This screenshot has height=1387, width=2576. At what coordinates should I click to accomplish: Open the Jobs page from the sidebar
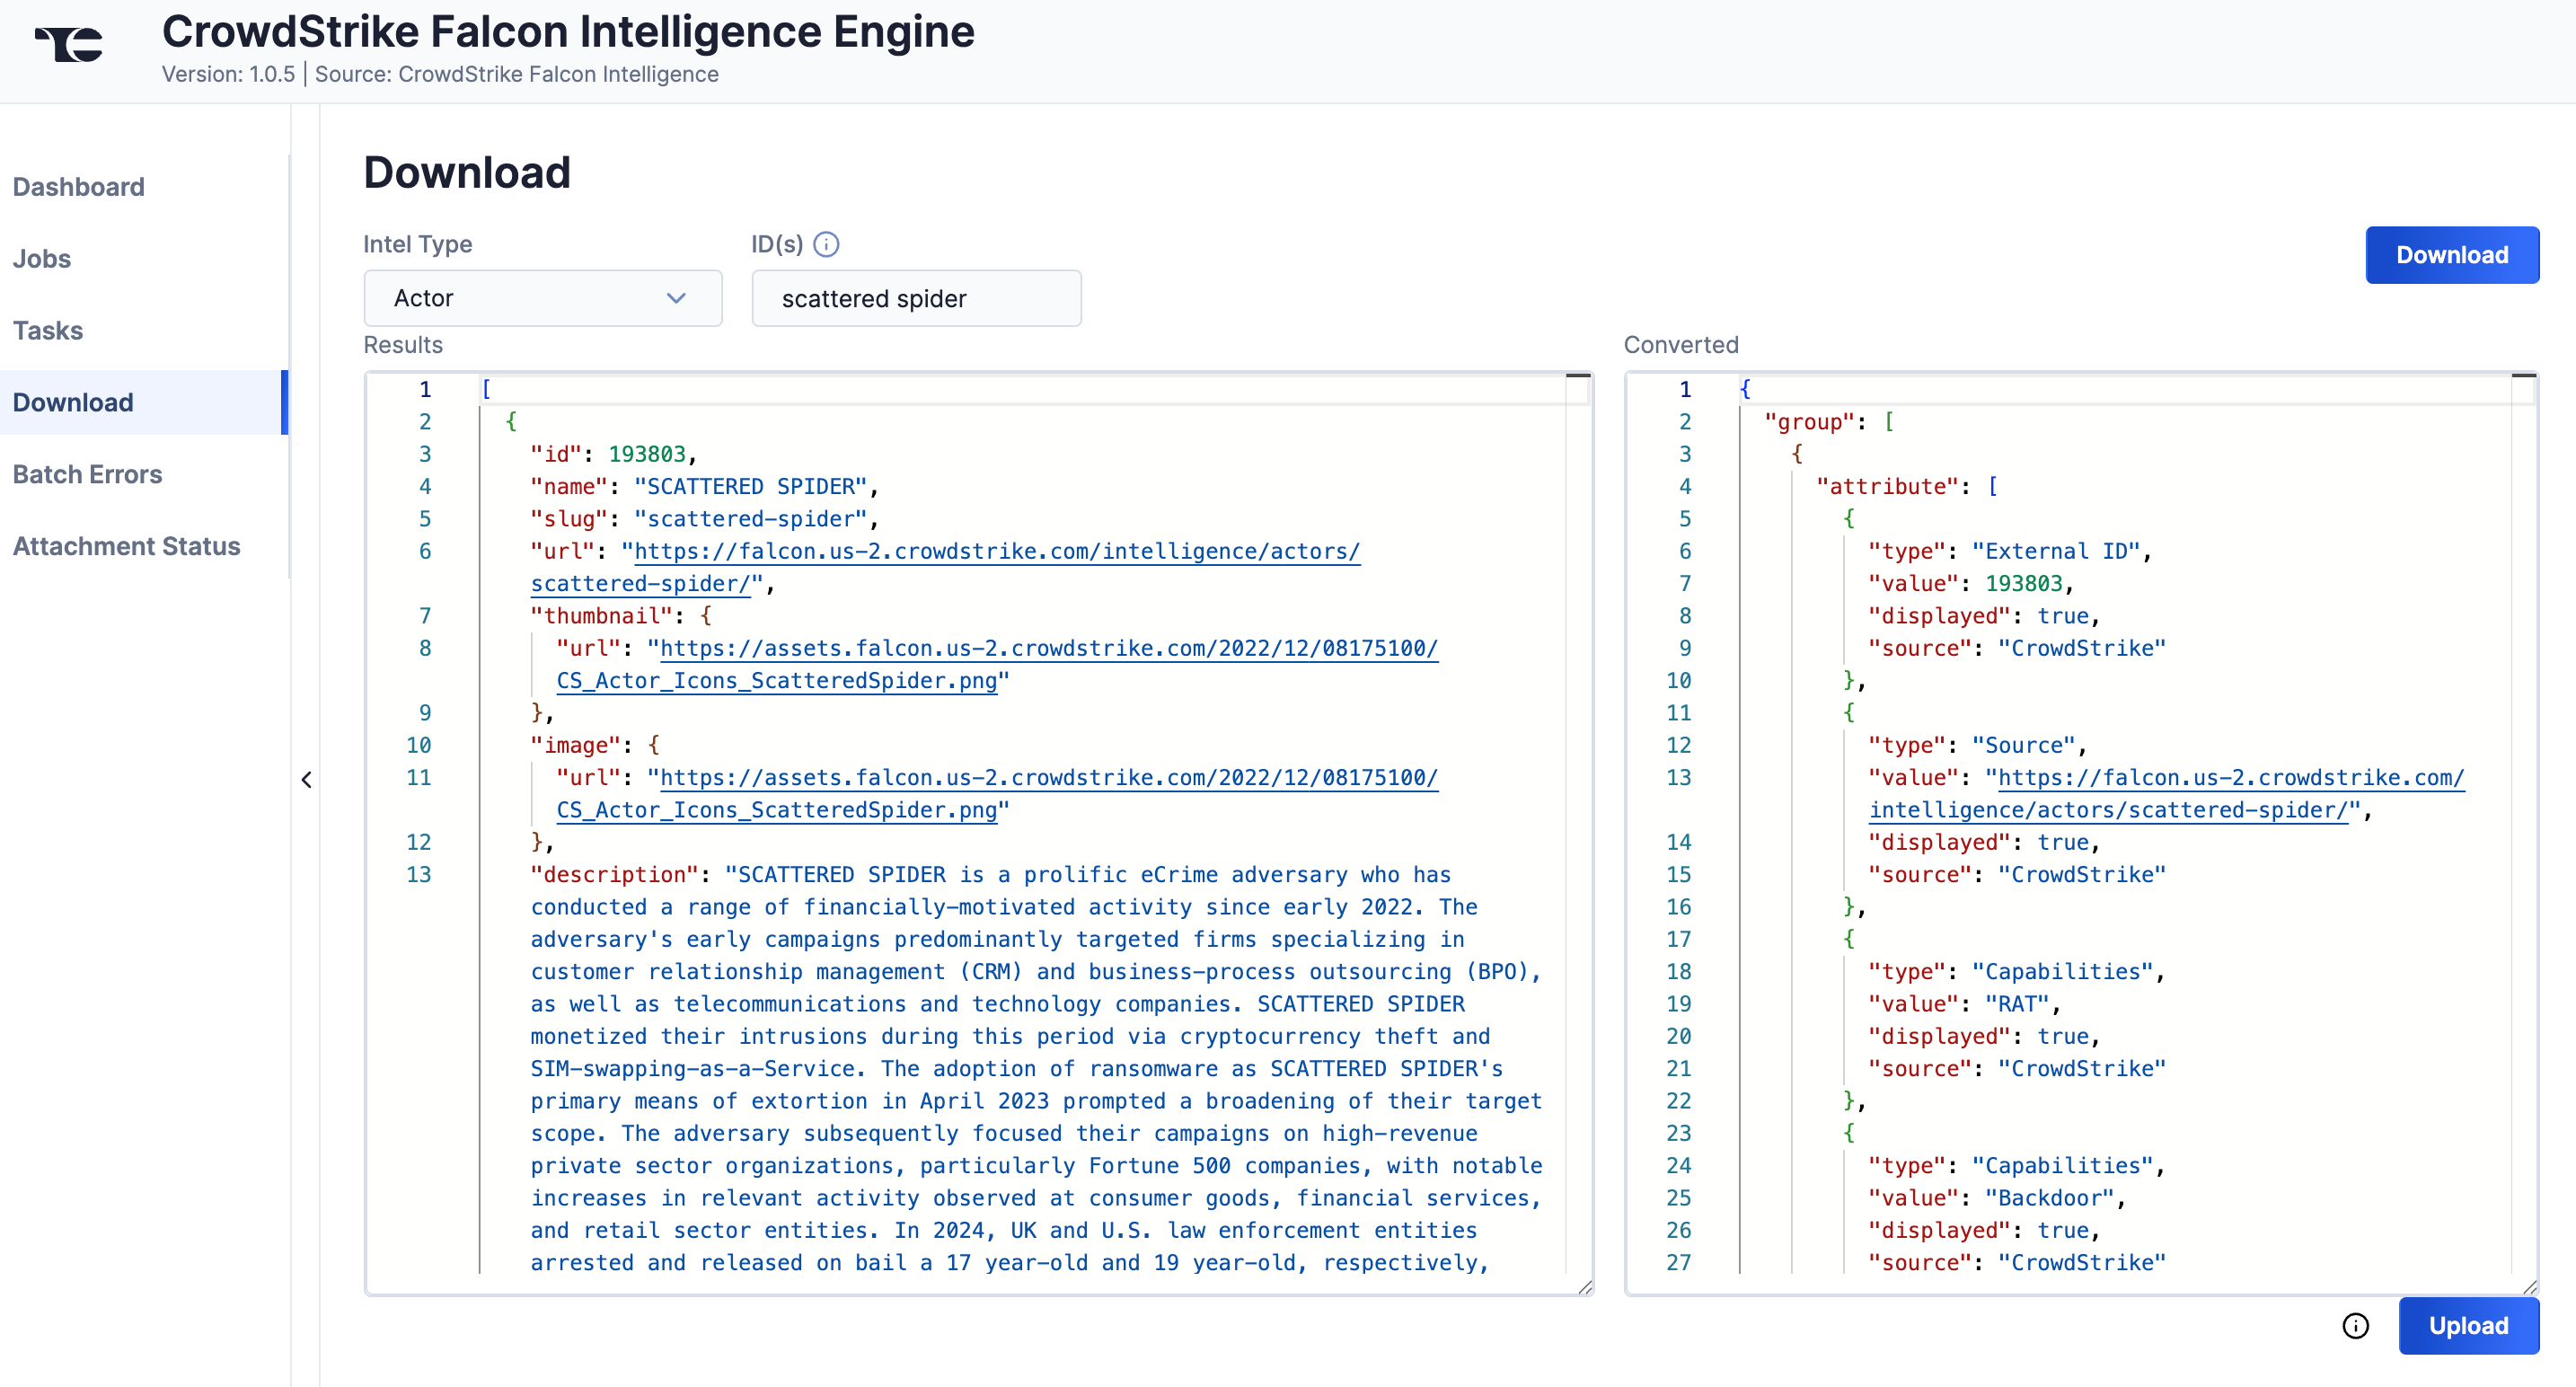point(41,258)
